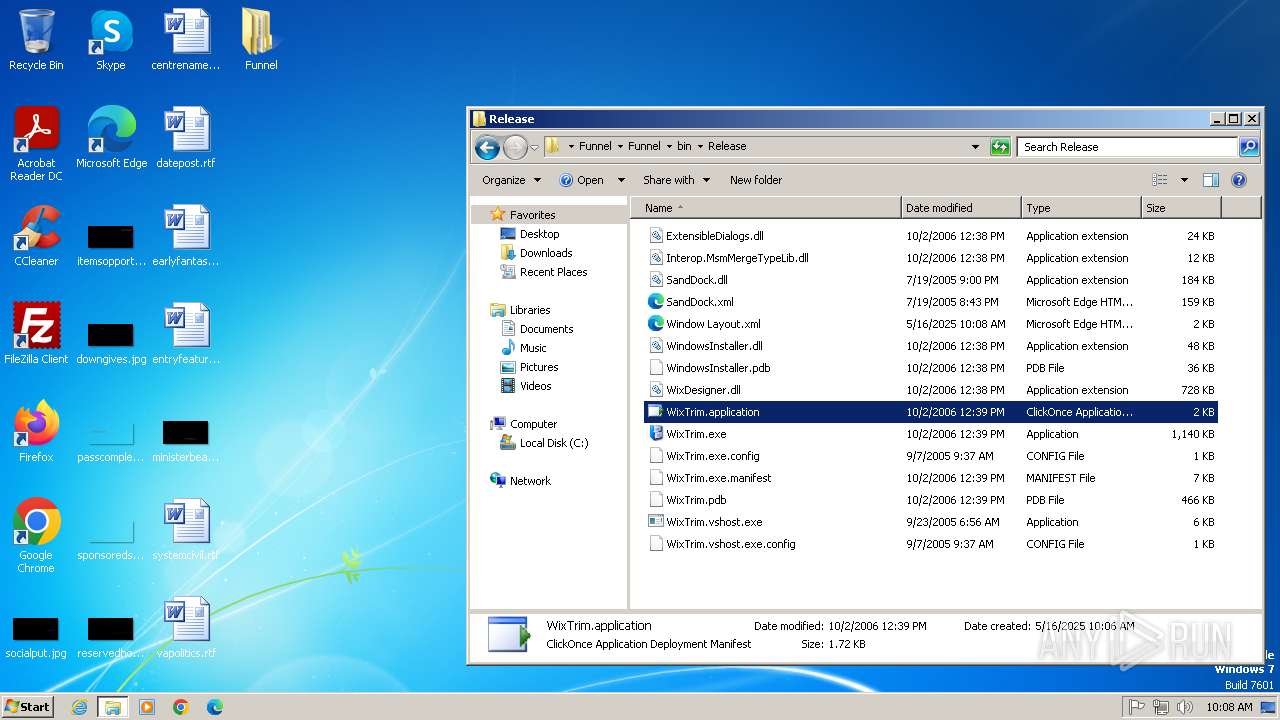Click the search magnifier icon

click(x=1249, y=147)
